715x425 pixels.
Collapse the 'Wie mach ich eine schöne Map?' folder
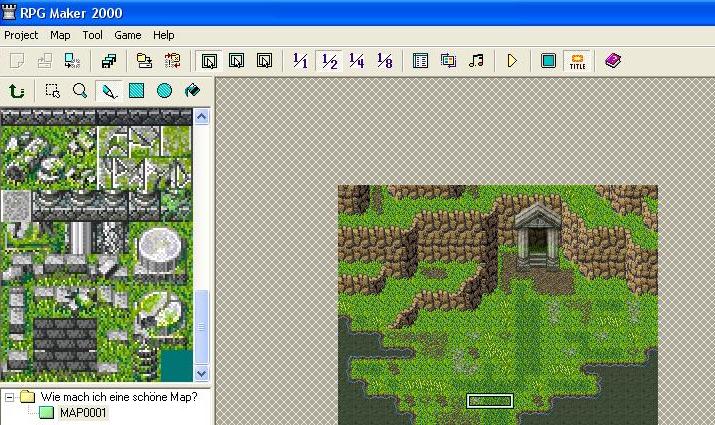point(9,397)
